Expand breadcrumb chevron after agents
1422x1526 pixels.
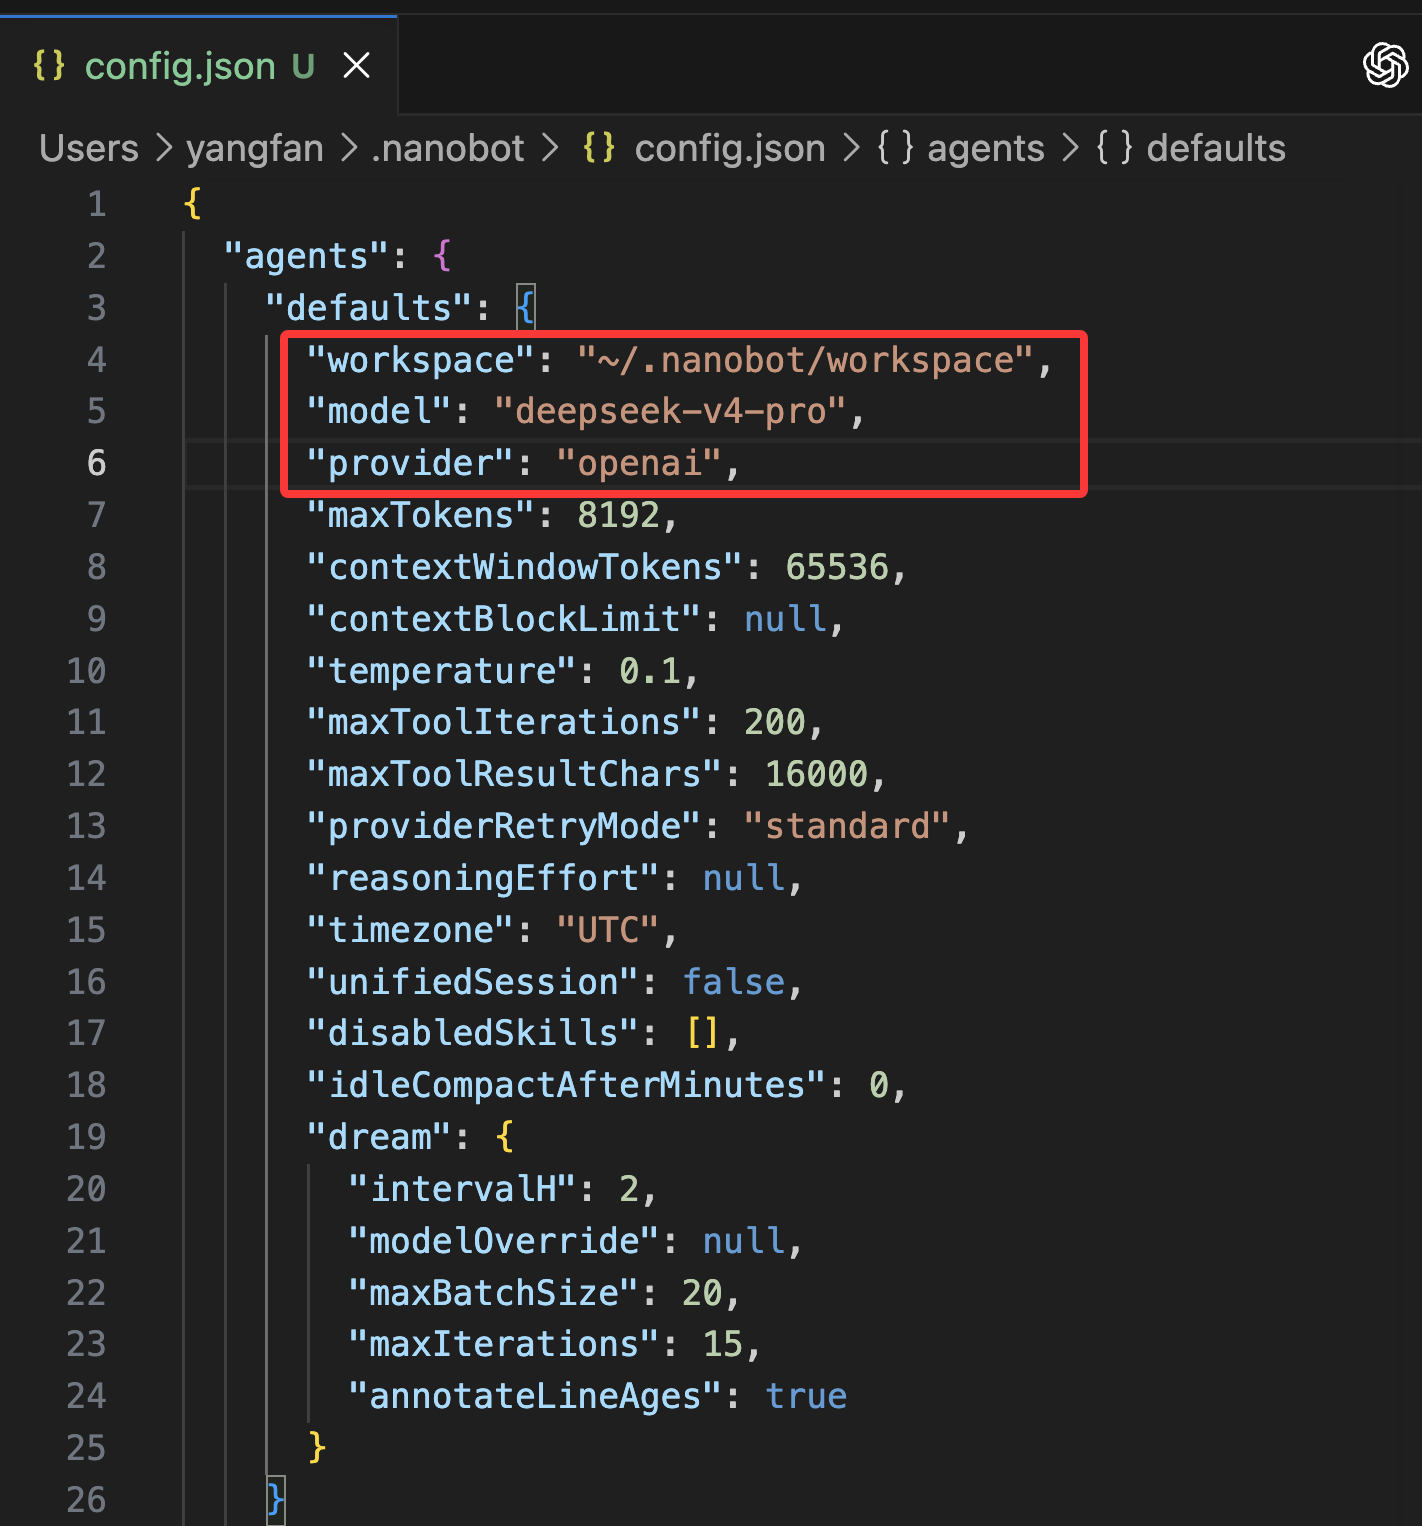[x=1070, y=148]
